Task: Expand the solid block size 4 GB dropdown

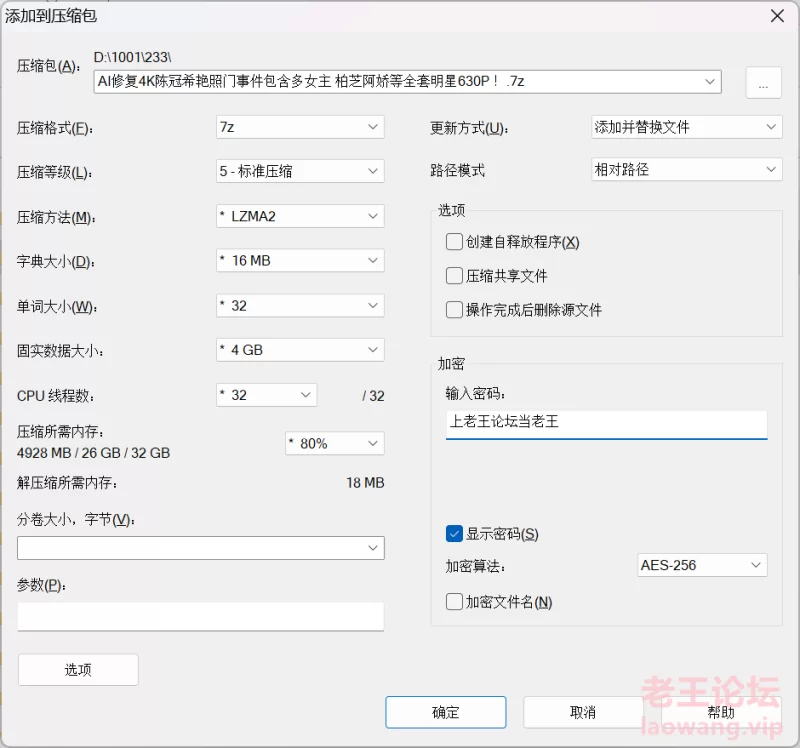Action: coord(300,351)
